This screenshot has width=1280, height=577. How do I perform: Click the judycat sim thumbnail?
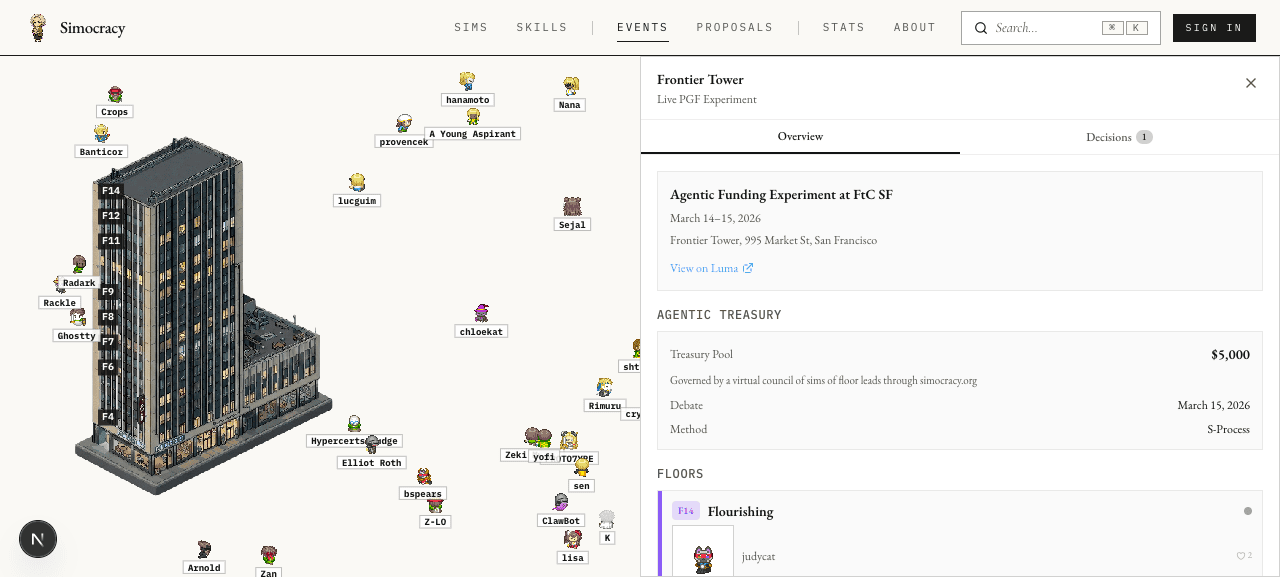click(703, 551)
